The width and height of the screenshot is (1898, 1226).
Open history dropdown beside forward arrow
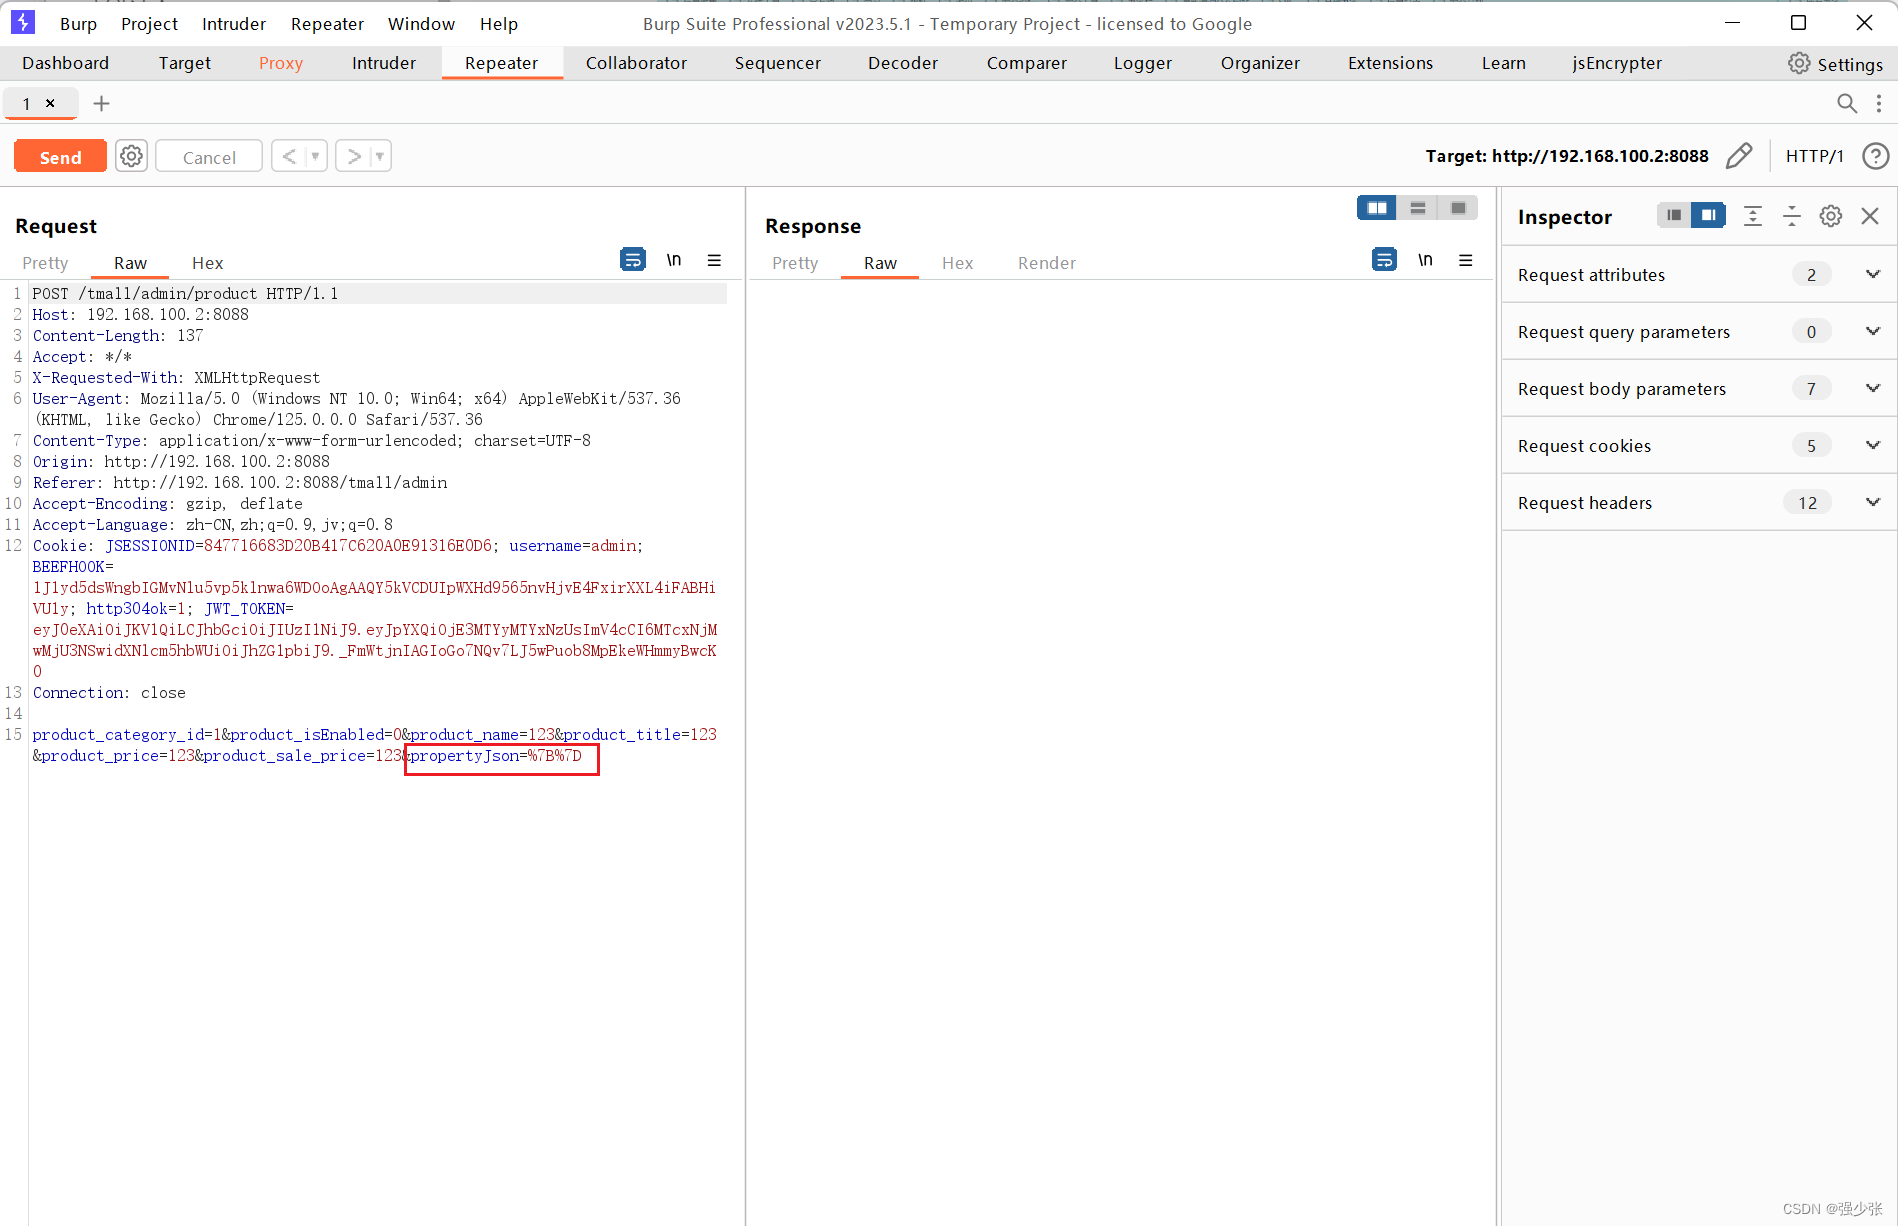click(x=380, y=156)
